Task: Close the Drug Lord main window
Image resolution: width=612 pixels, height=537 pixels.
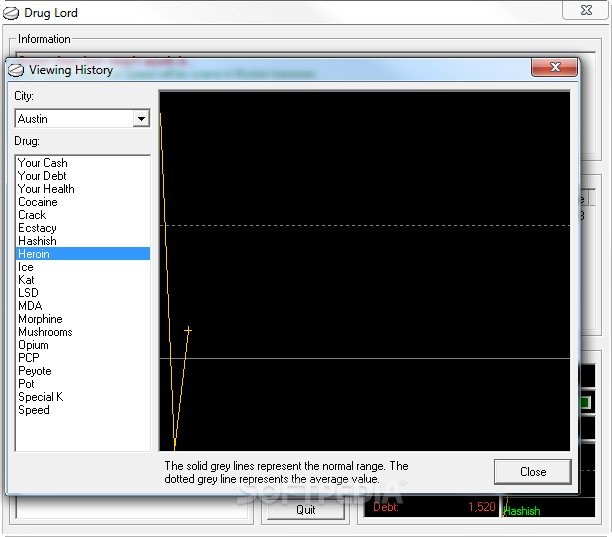Action: 586,10
